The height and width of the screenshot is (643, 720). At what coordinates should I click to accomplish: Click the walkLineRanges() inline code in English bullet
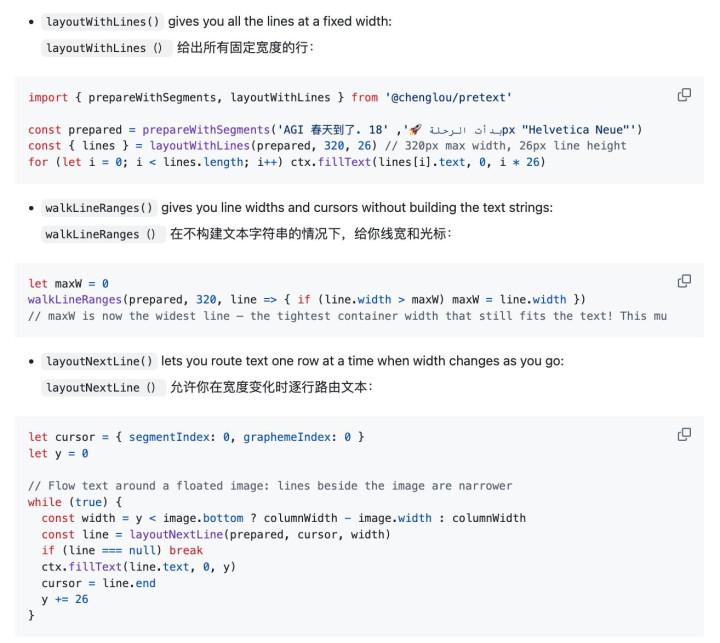(x=101, y=208)
